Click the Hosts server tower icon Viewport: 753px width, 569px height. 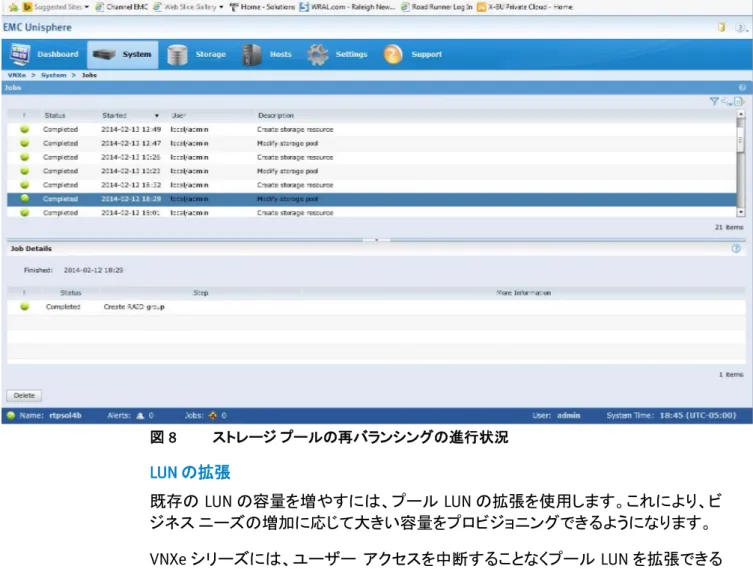click(x=252, y=54)
